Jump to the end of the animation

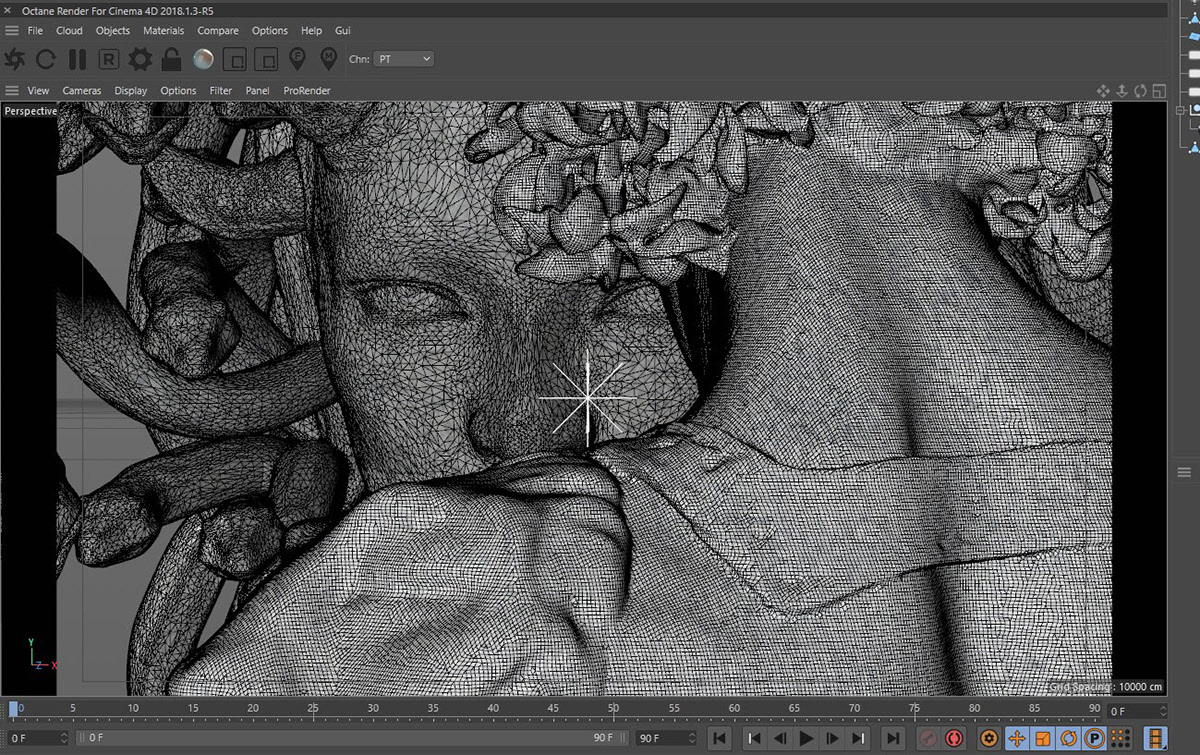tap(893, 739)
